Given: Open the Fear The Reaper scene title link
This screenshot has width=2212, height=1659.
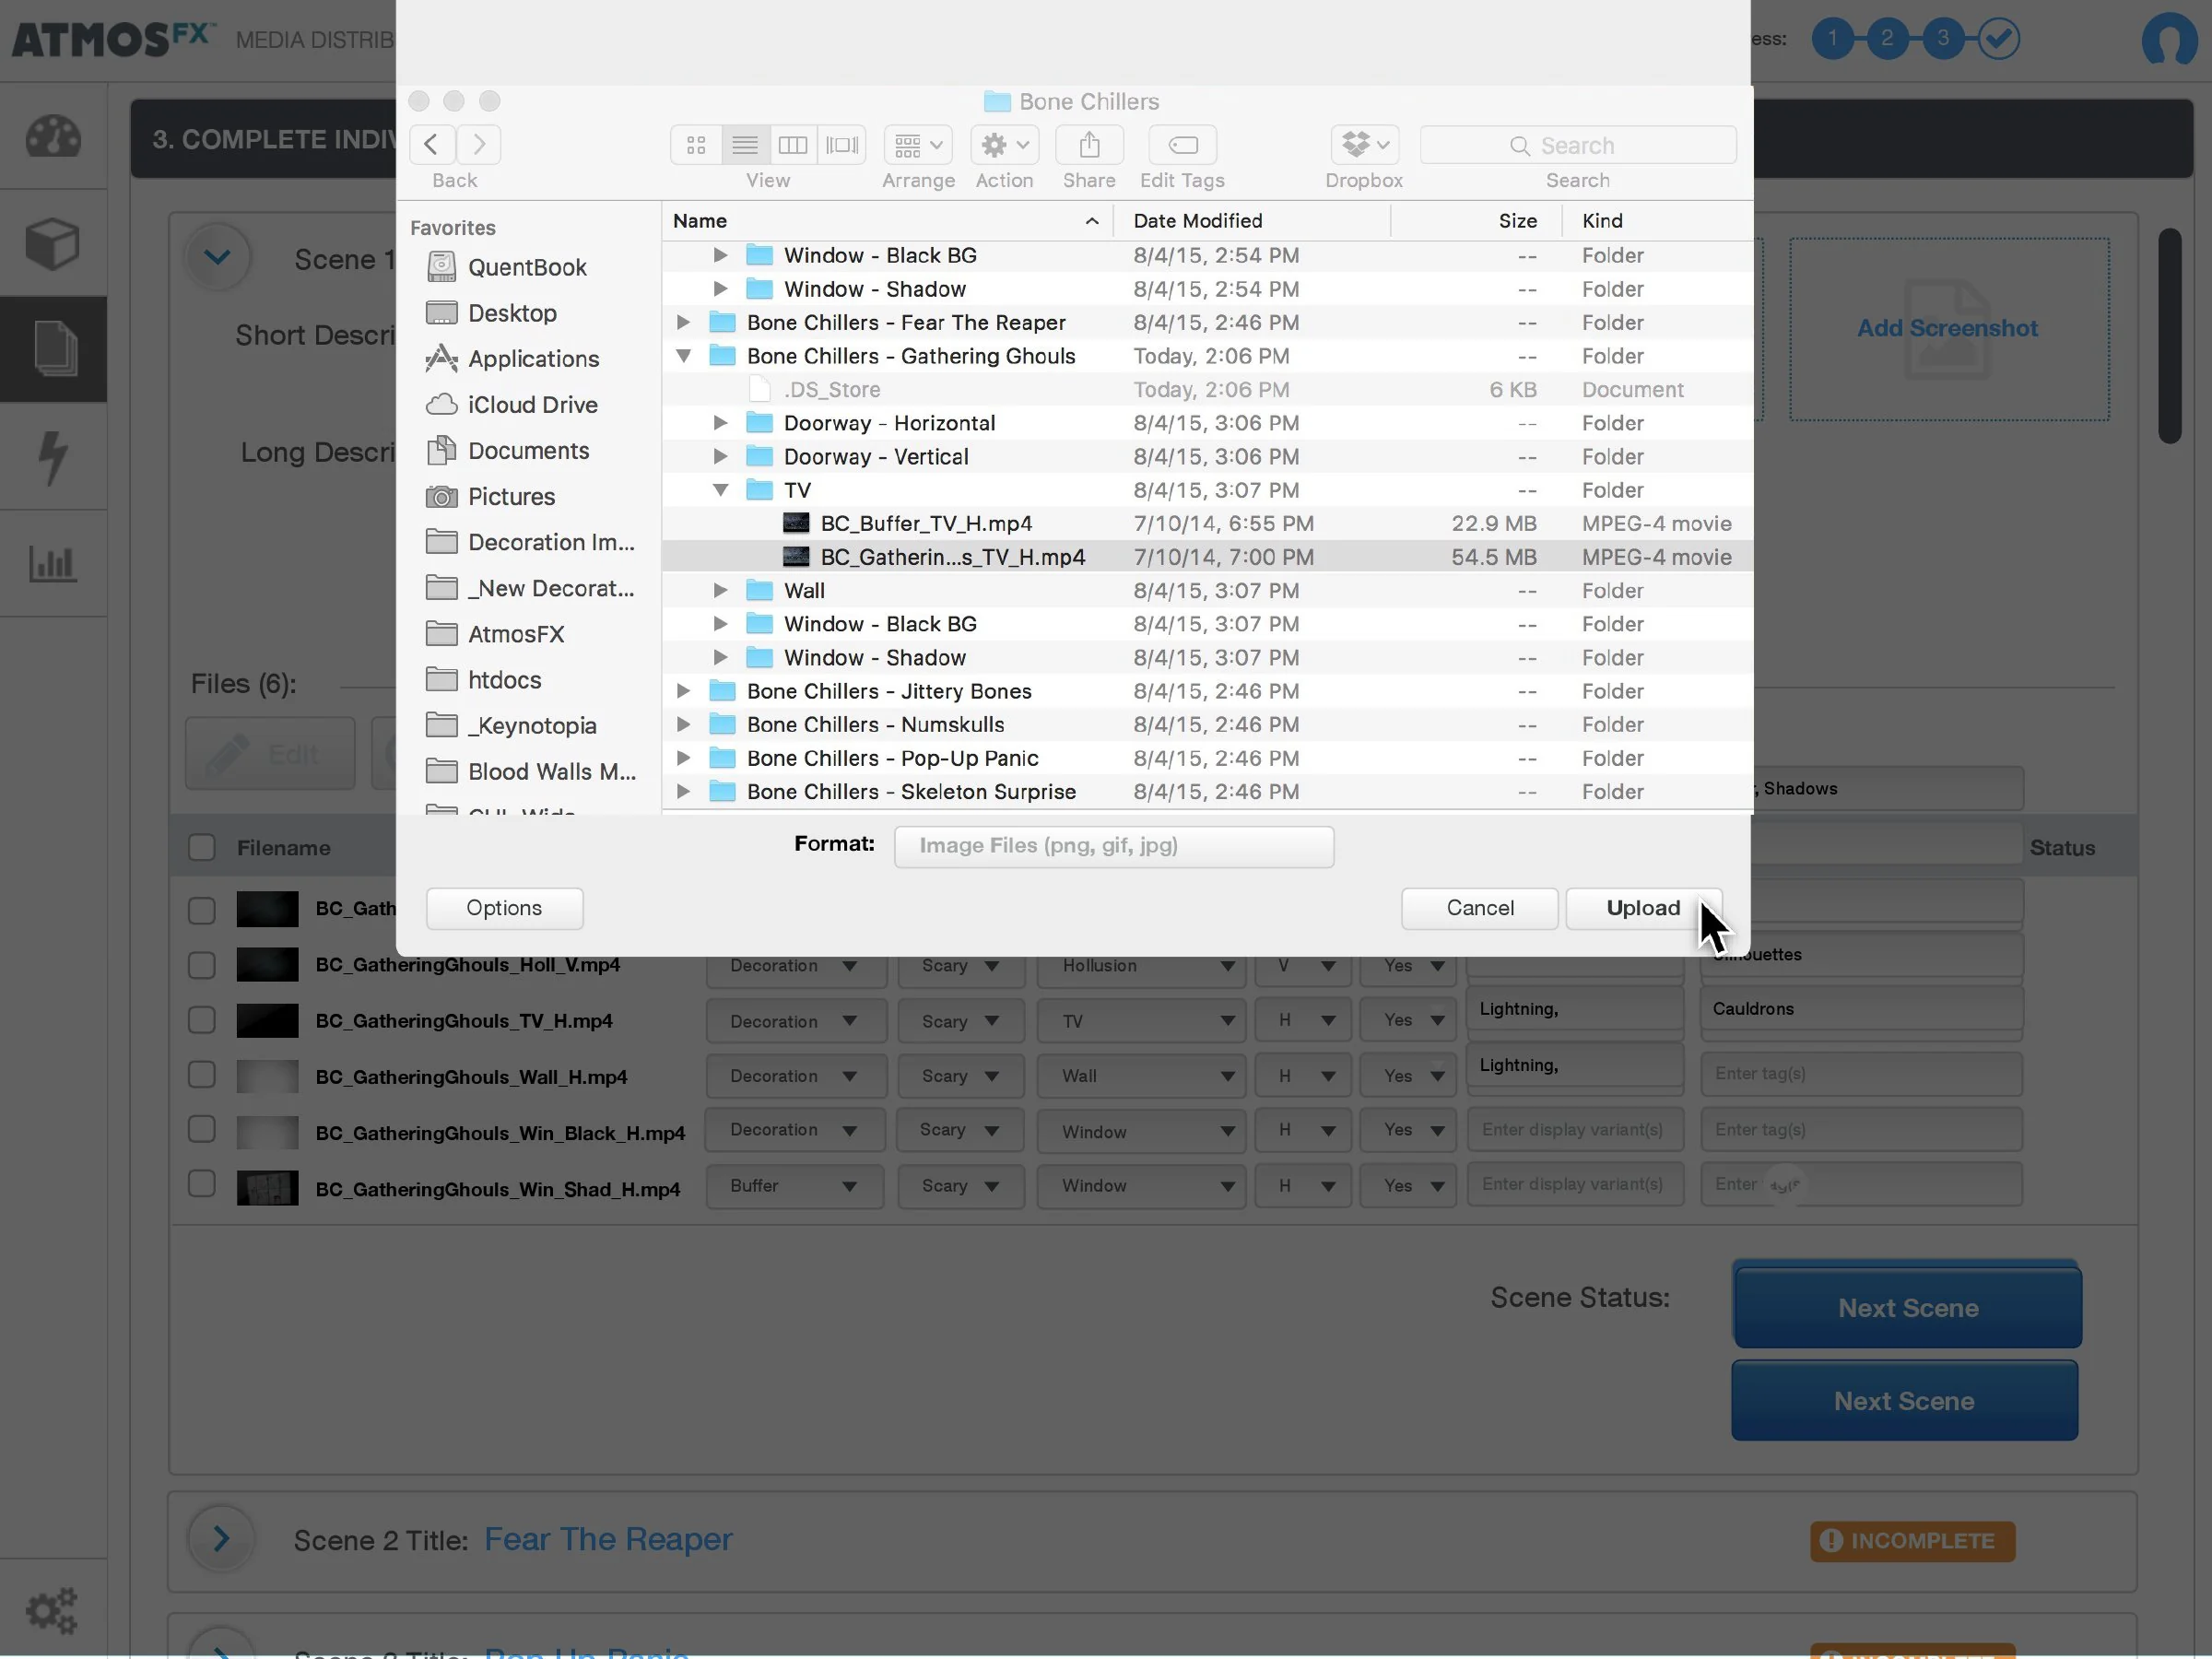Looking at the screenshot, I should [x=608, y=1539].
